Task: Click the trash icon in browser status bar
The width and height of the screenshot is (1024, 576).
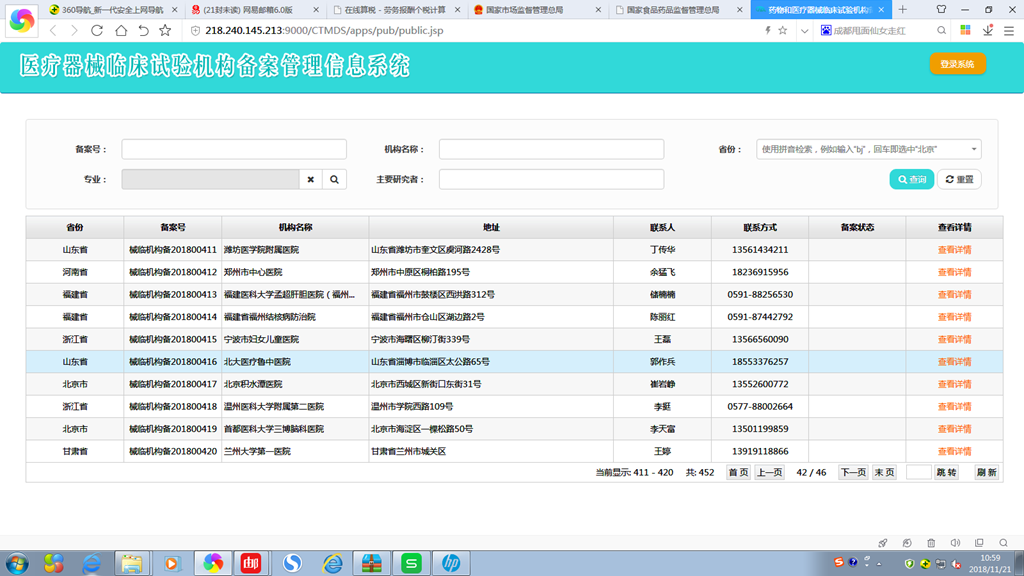Action: pos(931,543)
